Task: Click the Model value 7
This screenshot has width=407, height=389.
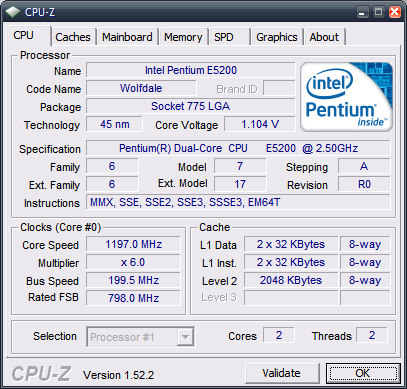Action: 240,166
